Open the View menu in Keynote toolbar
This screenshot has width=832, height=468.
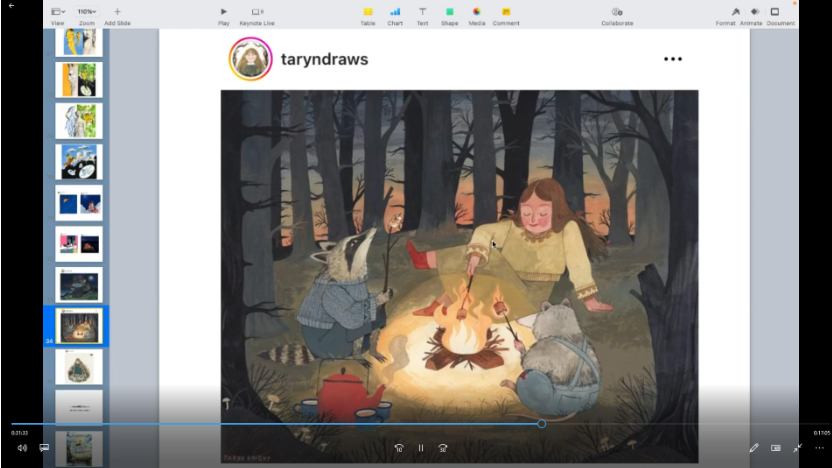tap(57, 16)
